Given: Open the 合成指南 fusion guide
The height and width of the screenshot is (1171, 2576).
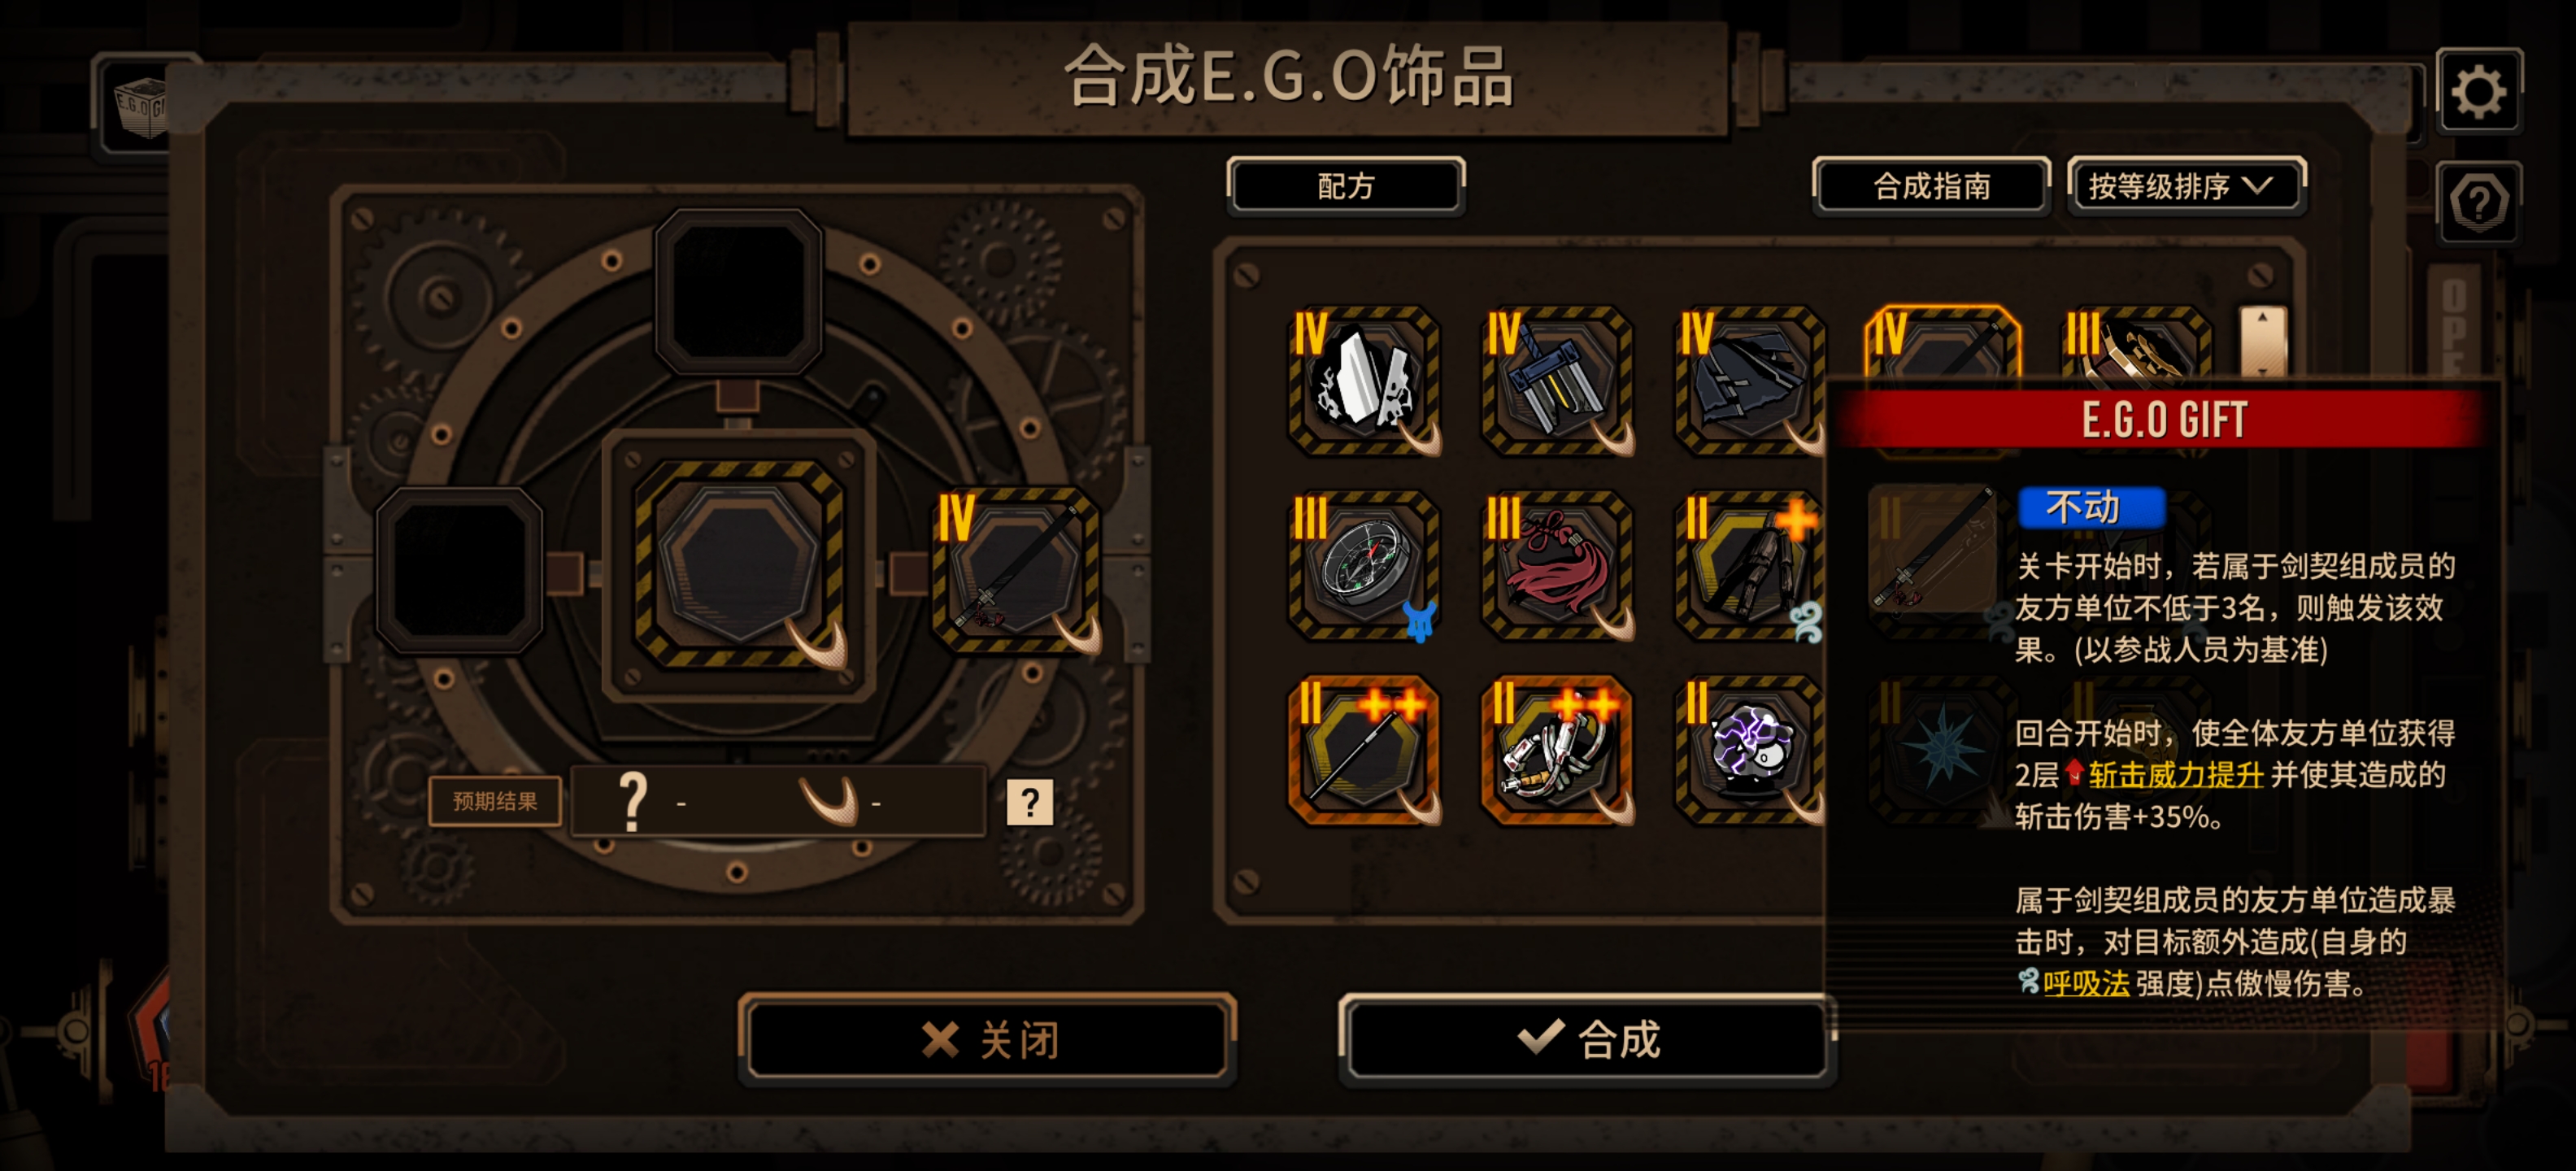Looking at the screenshot, I should click(x=1931, y=186).
